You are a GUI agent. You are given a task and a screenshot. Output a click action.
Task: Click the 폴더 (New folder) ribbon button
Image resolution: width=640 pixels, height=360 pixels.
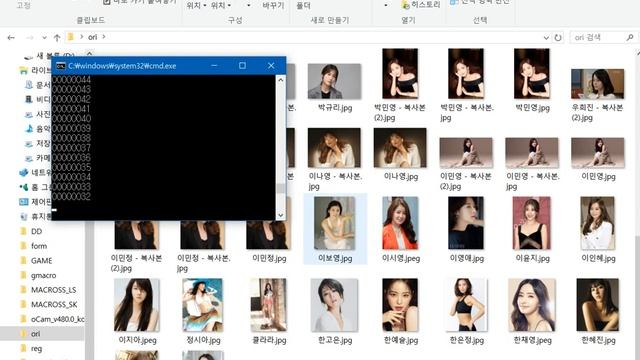point(303,6)
